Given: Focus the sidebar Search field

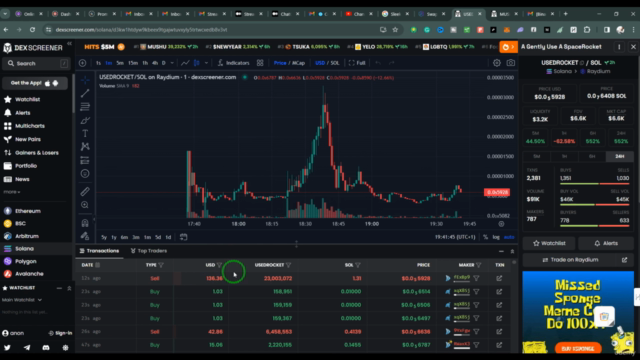Looking at the screenshot, I should (35, 63).
